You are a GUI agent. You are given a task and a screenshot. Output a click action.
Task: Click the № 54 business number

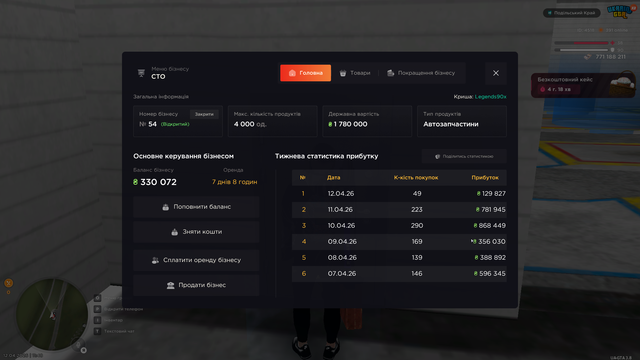tap(148, 124)
